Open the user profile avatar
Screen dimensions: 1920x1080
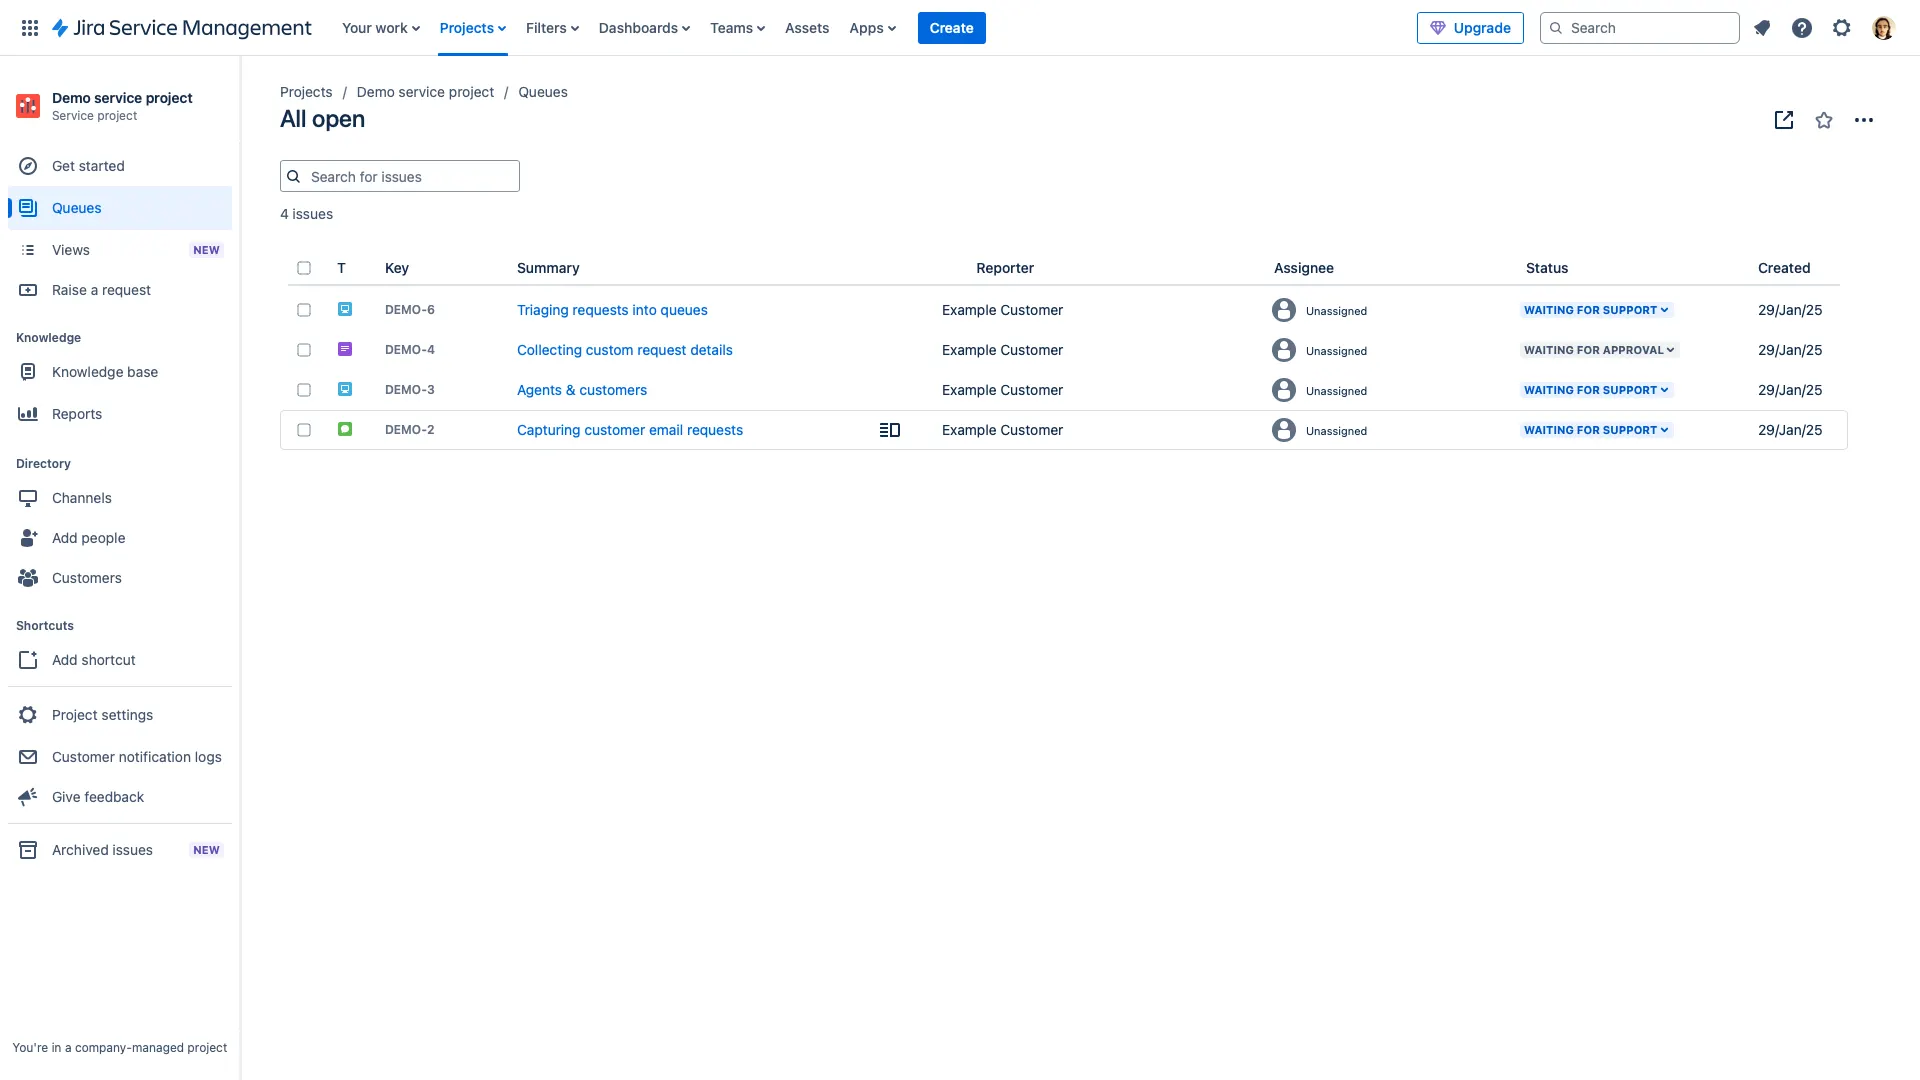point(1883,28)
